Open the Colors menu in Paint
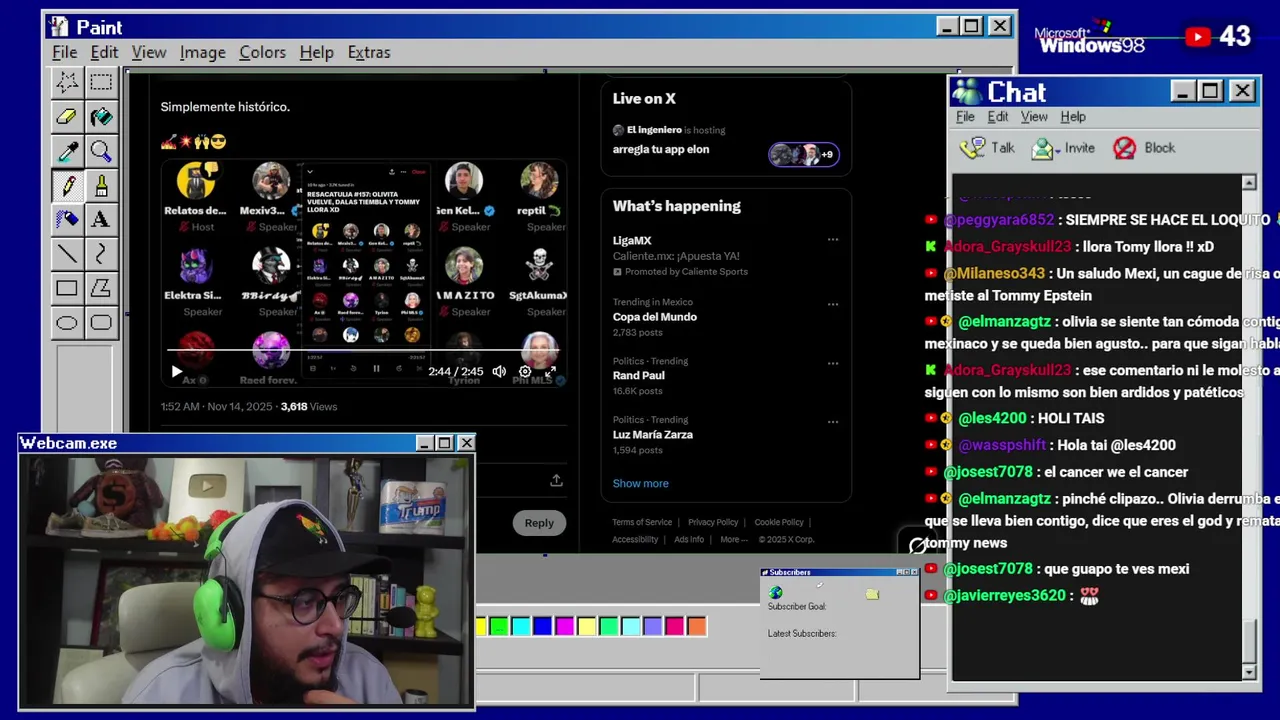This screenshot has height=720, width=1280. click(262, 52)
